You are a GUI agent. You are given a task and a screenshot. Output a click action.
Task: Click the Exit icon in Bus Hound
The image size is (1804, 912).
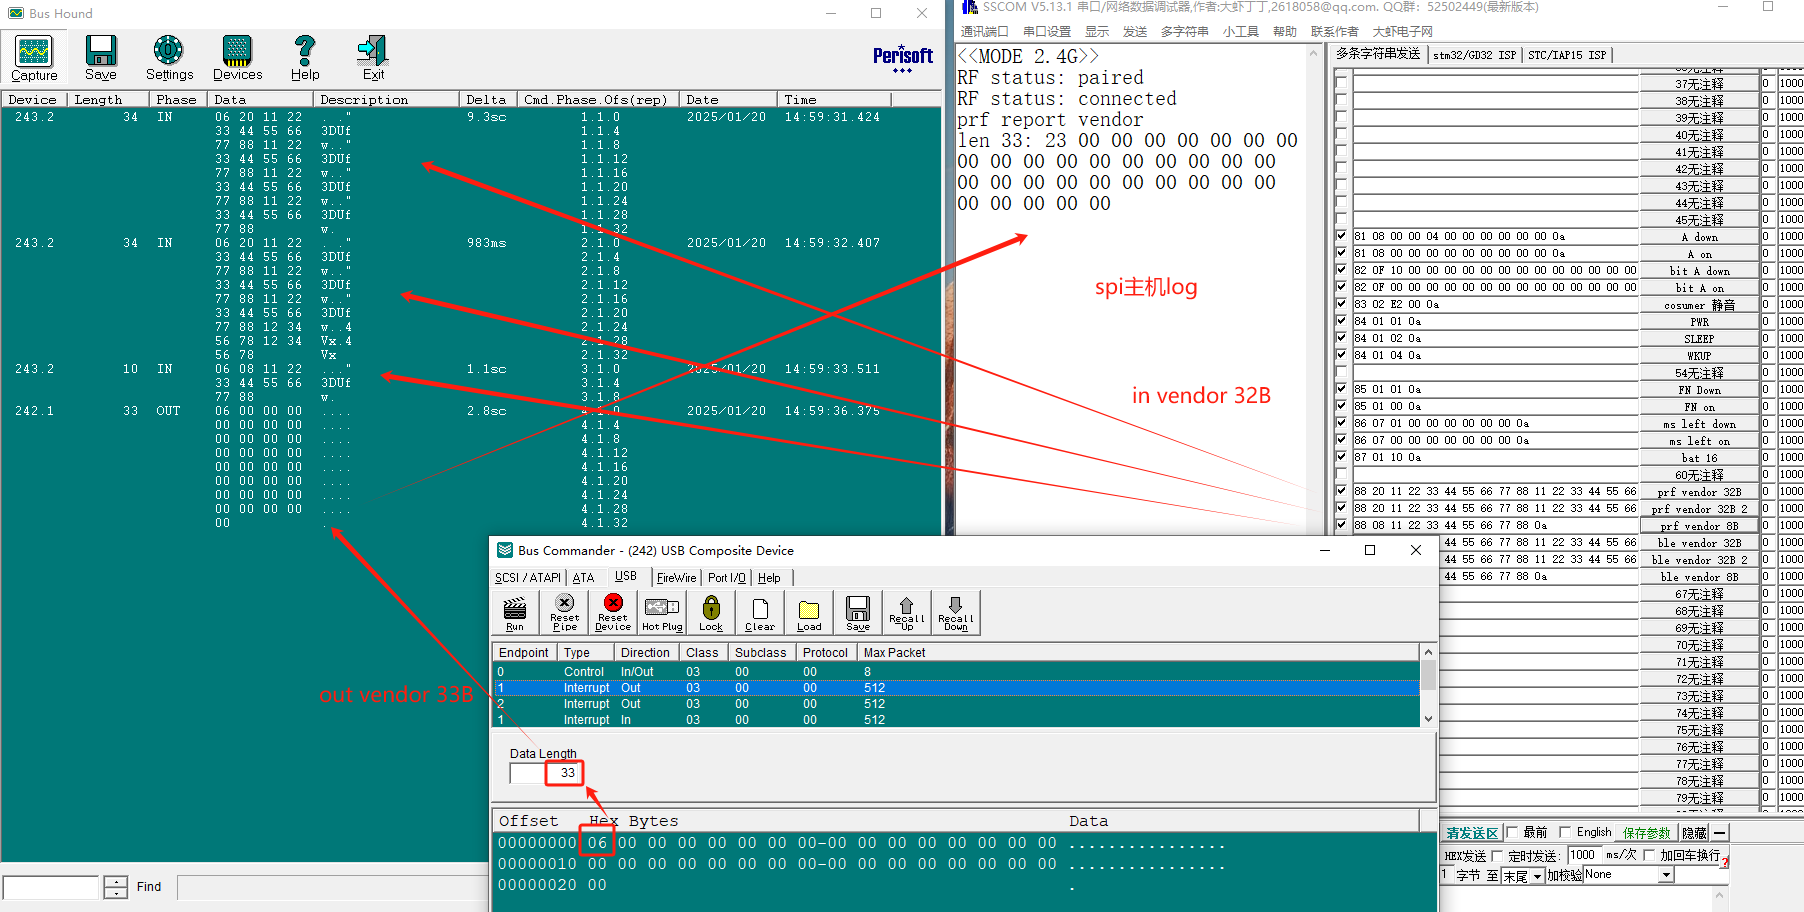pos(373,58)
